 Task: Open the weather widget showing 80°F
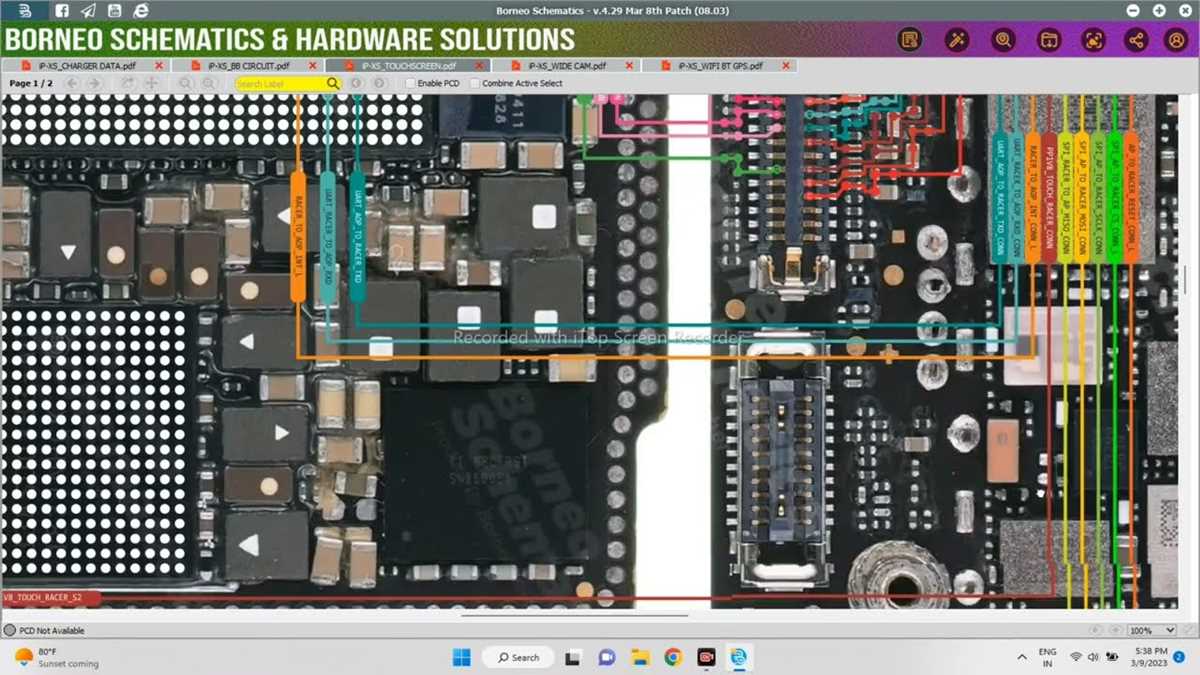[55, 657]
